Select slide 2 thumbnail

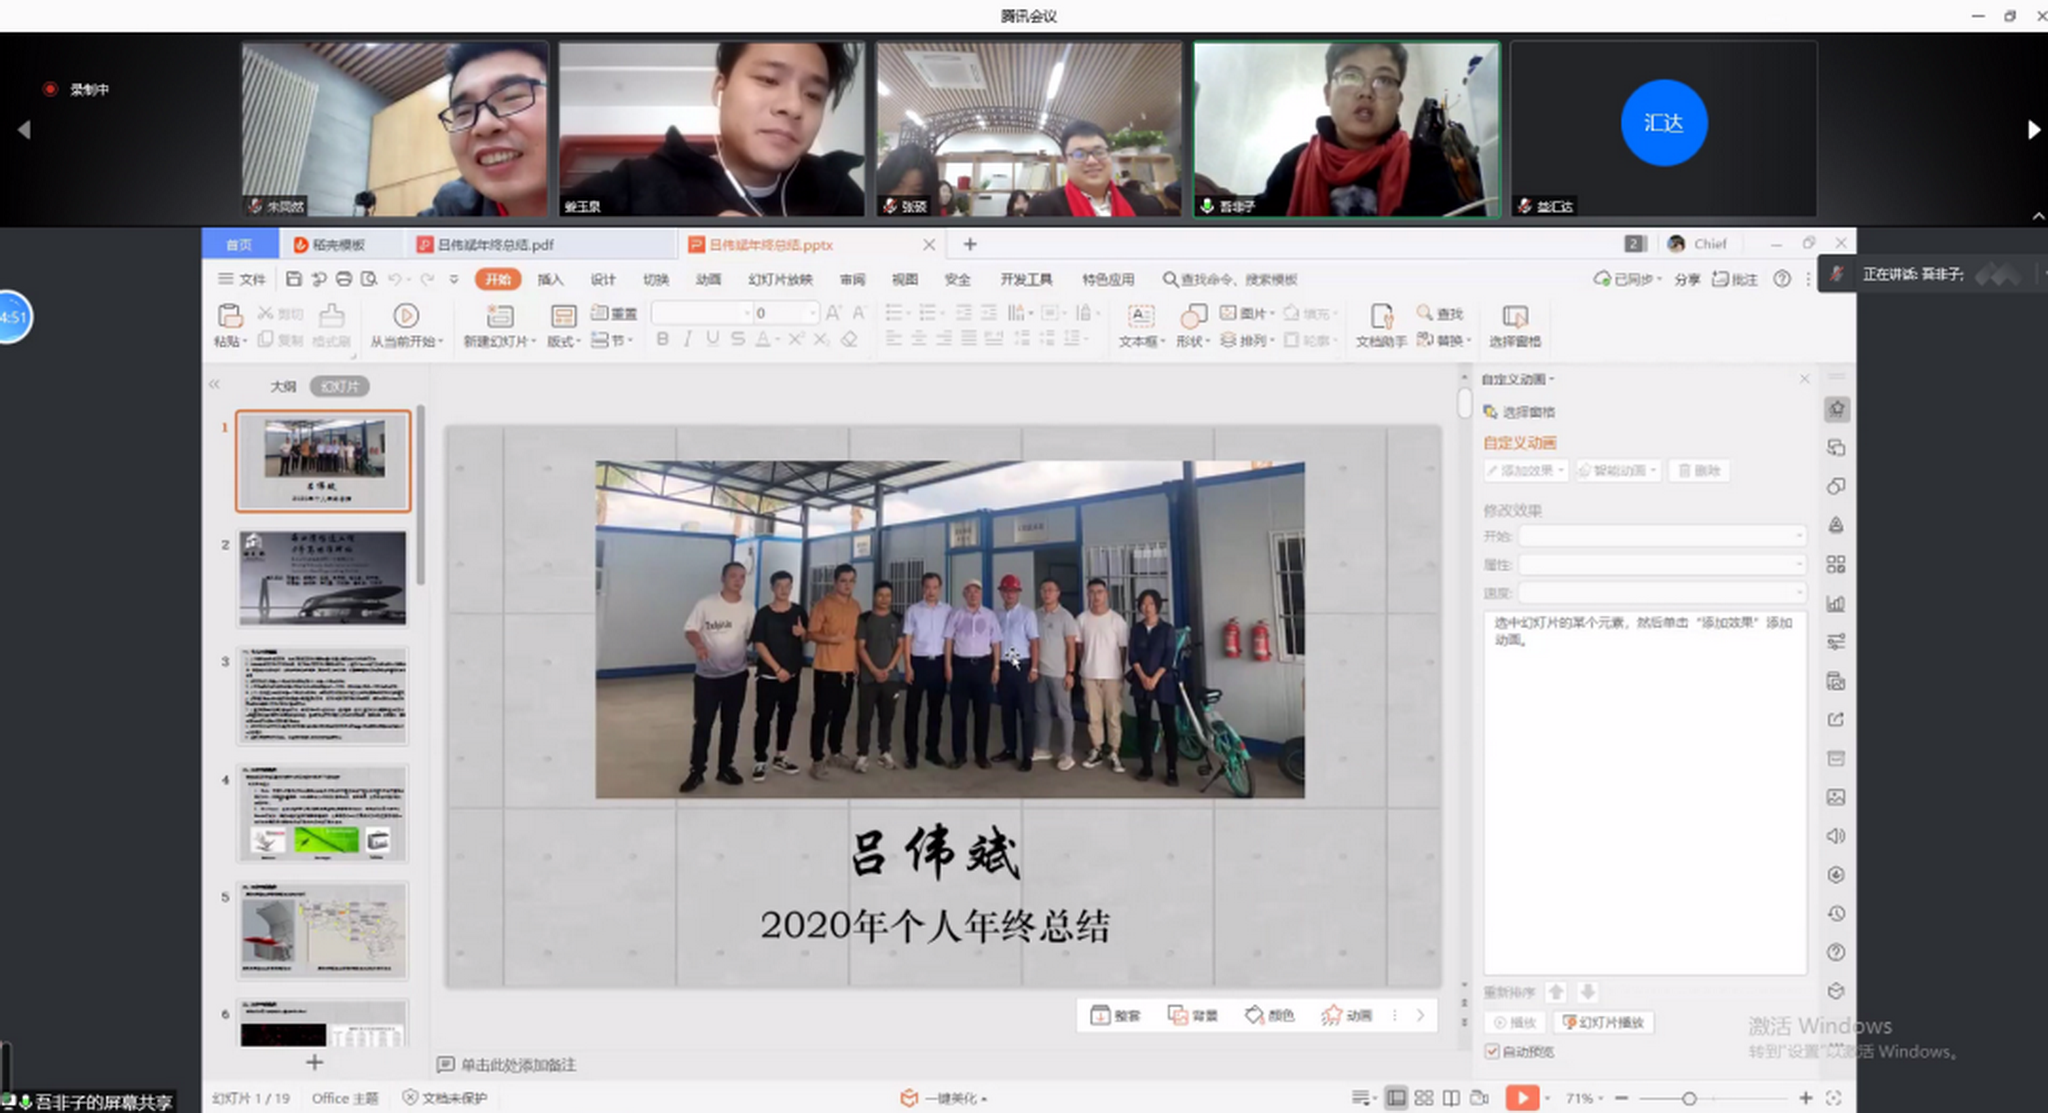[x=323, y=578]
